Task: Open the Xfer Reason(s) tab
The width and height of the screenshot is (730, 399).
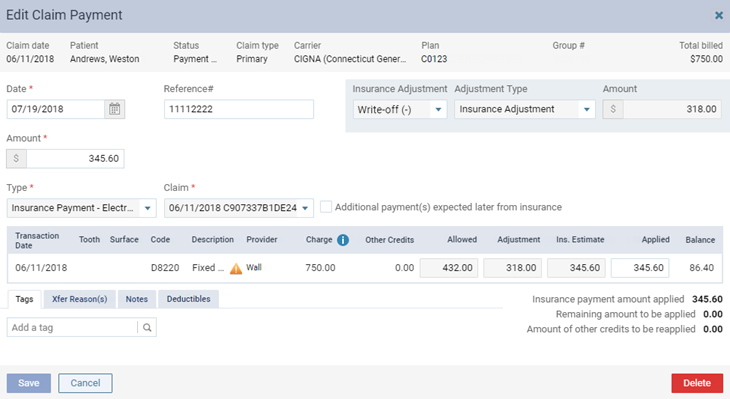Action: point(80,299)
